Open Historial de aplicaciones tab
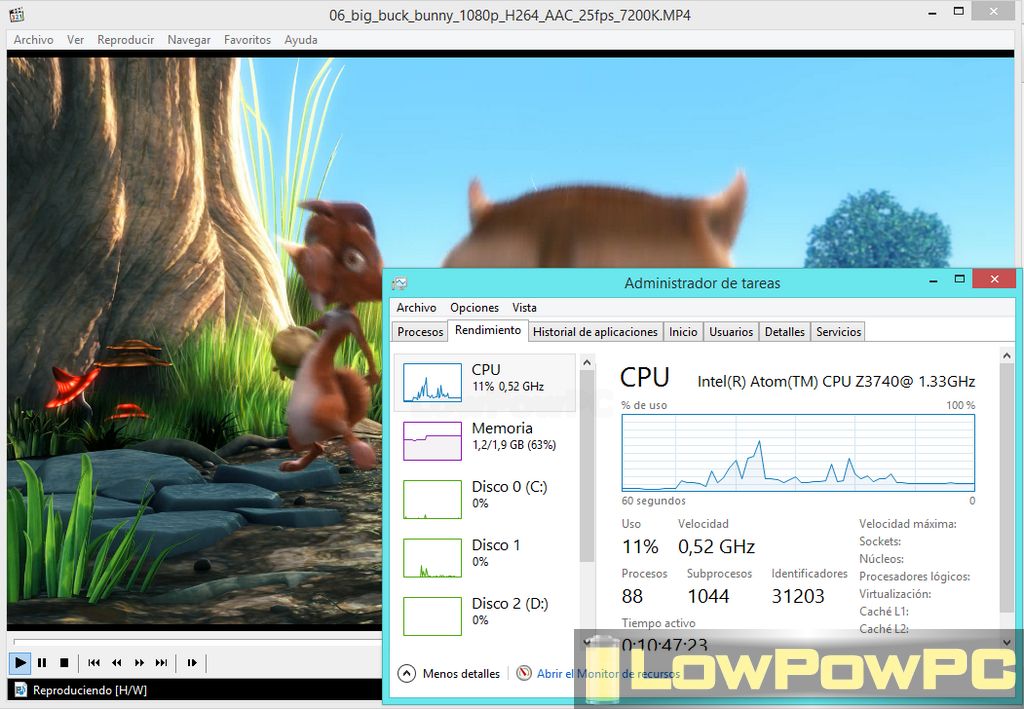This screenshot has width=1024, height=709. pos(595,332)
